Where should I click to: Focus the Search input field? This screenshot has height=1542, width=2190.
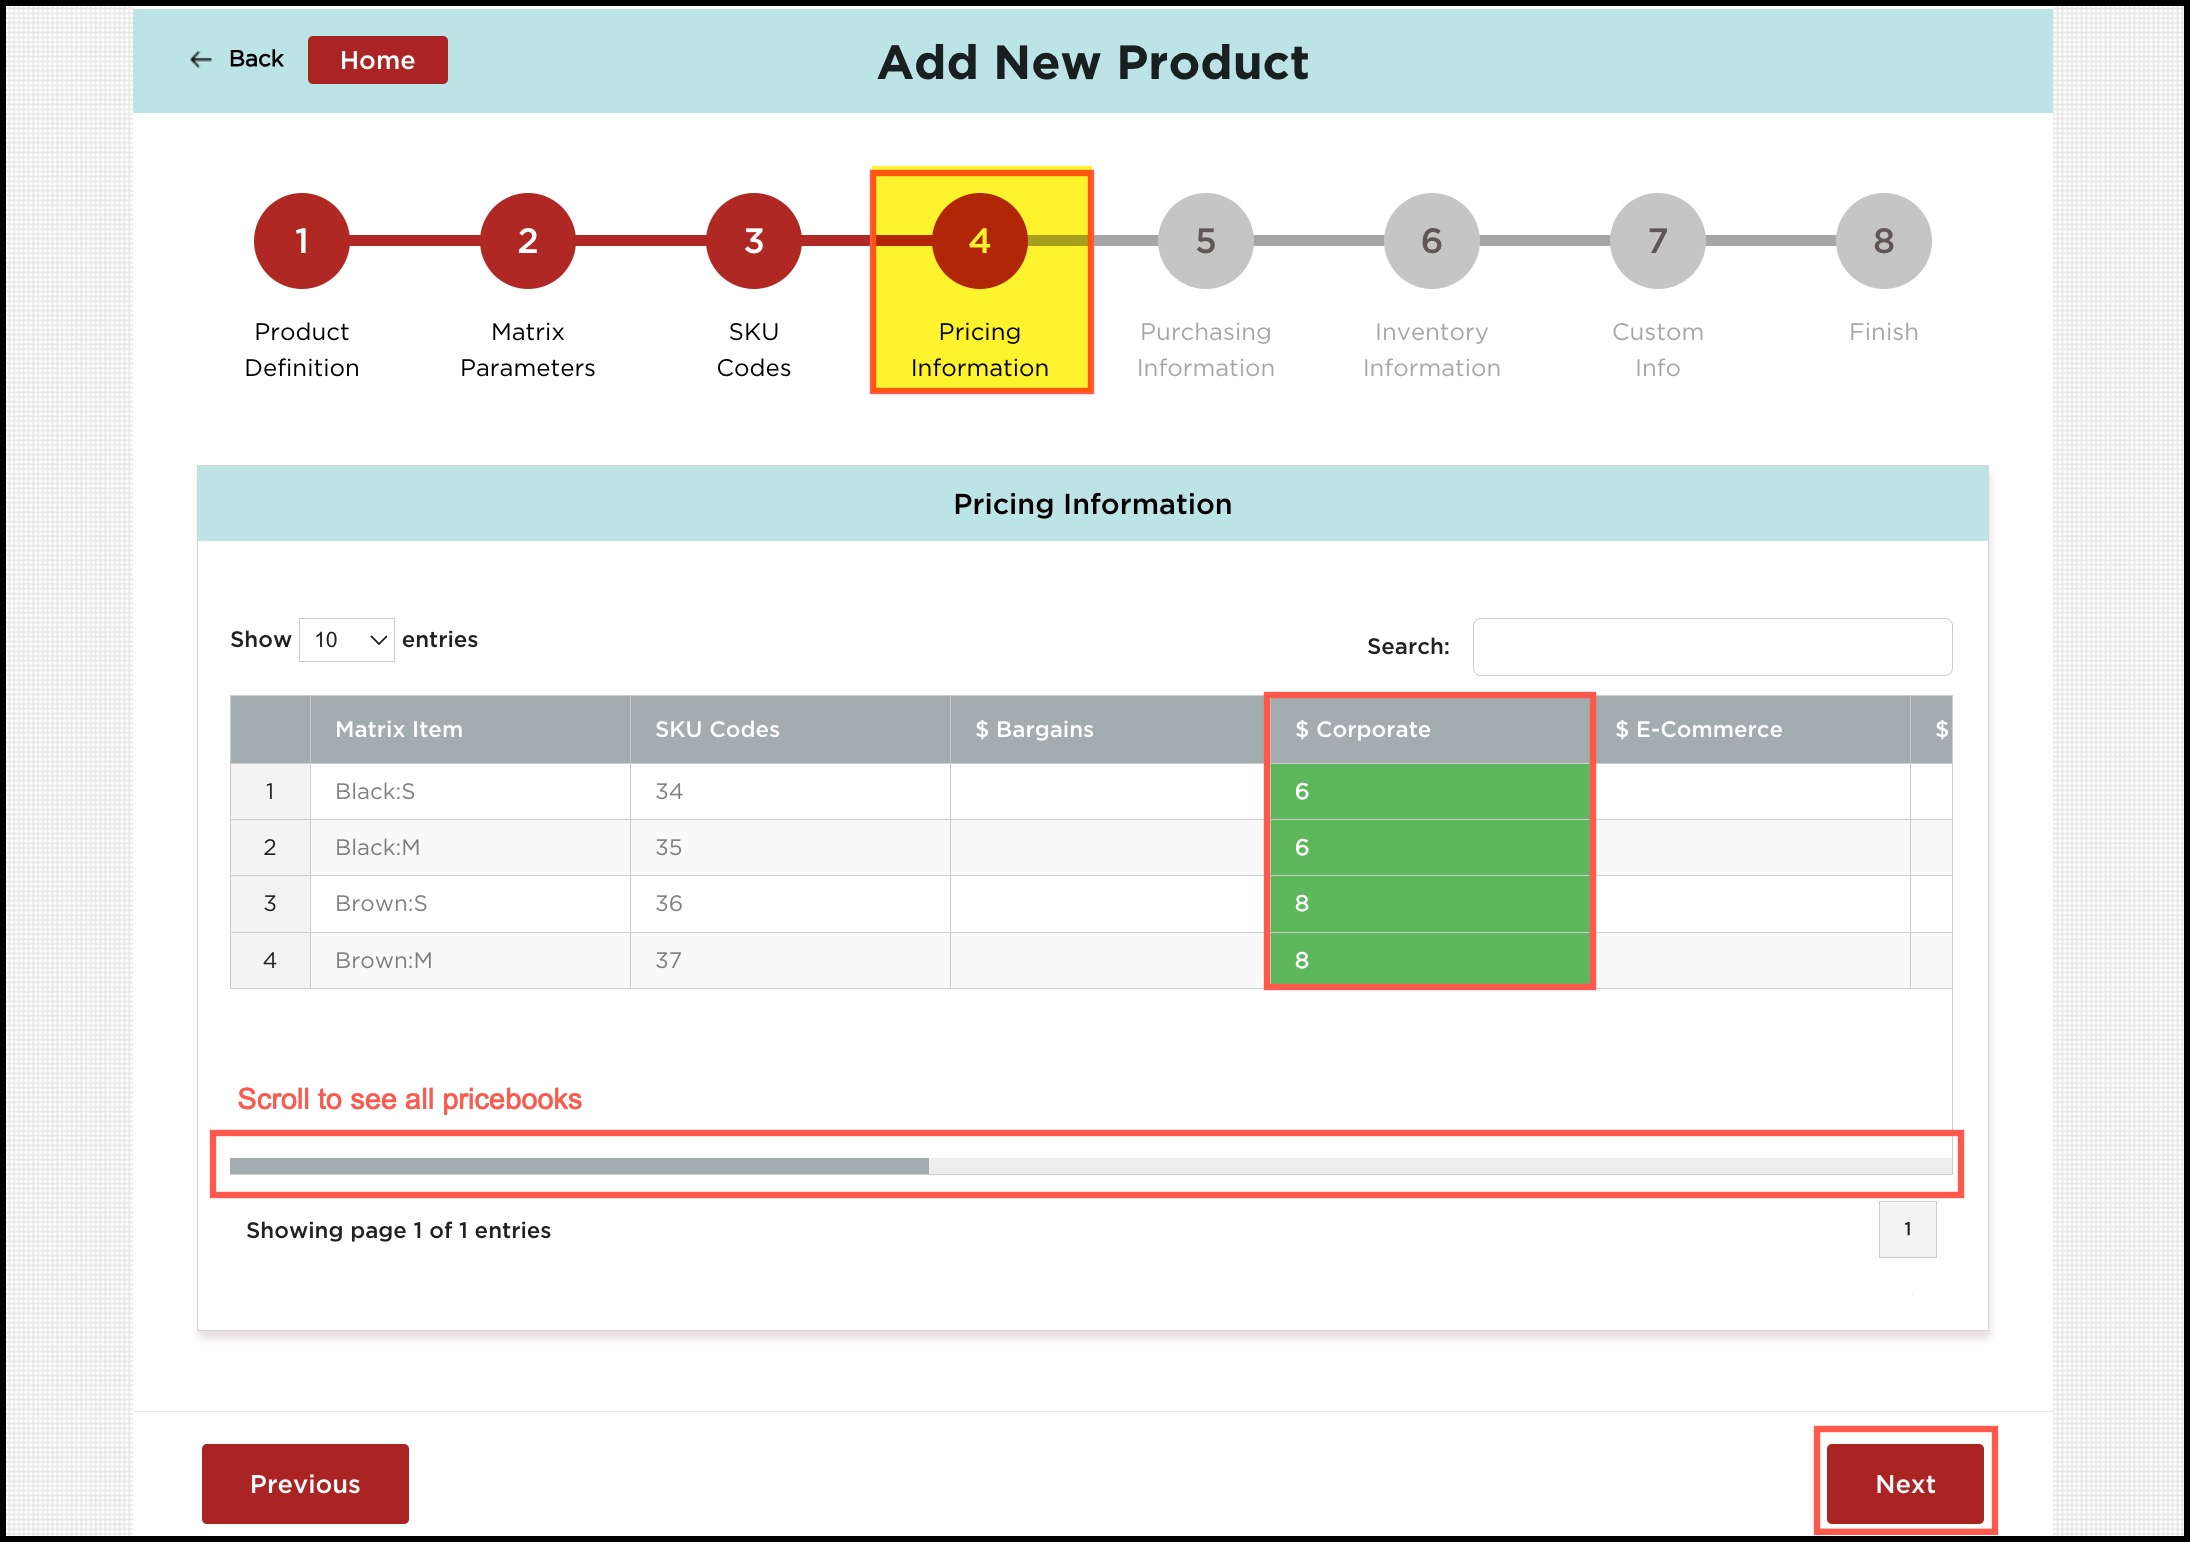point(1711,647)
